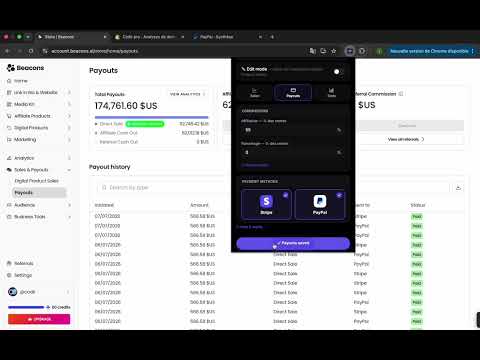Screen dimensions: 480x360
Task: Click the install app icon in address bar
Action: tap(323, 51)
